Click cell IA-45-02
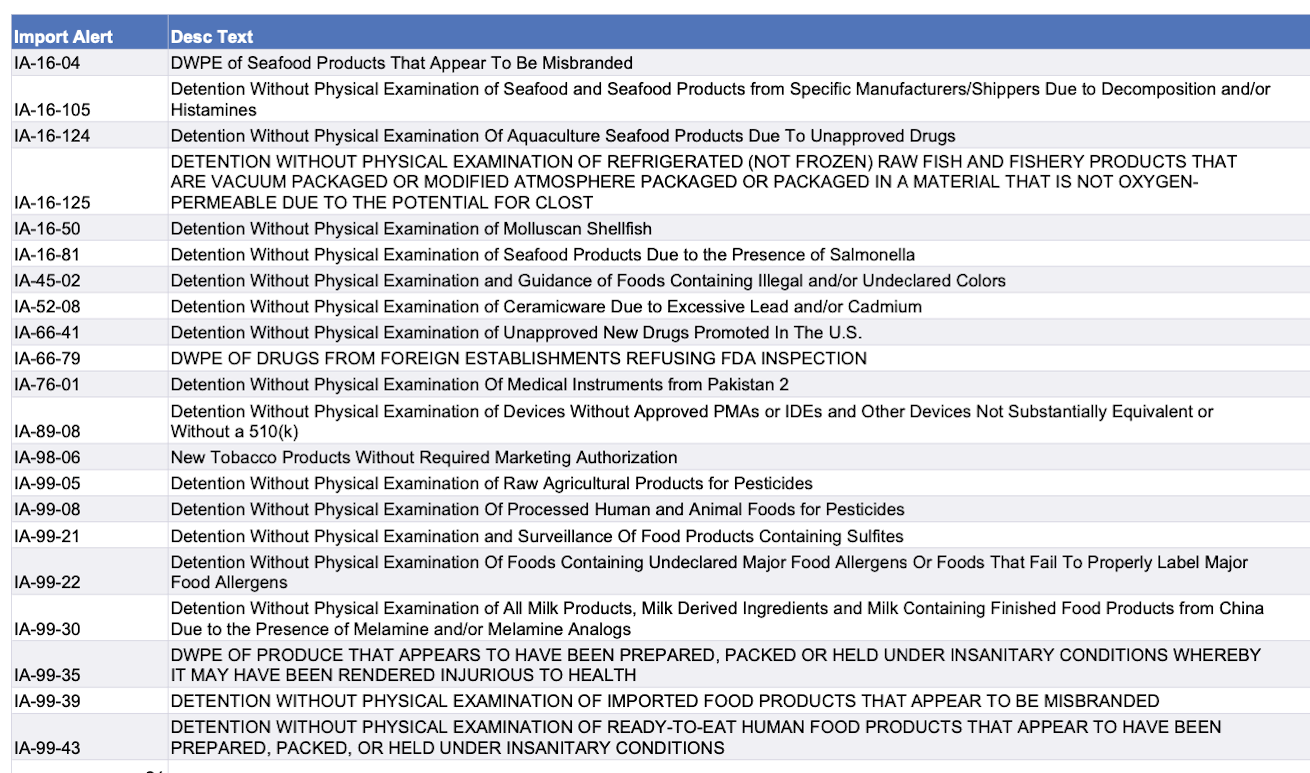 coord(47,281)
